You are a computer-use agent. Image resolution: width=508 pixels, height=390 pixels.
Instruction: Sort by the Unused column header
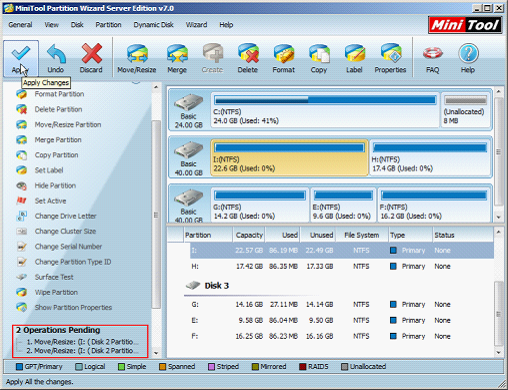[318, 235]
